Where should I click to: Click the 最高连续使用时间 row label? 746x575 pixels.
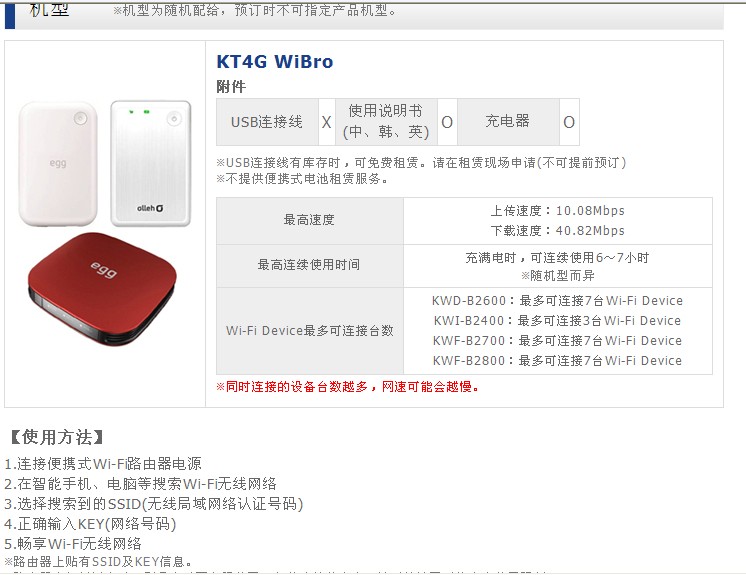tap(309, 265)
